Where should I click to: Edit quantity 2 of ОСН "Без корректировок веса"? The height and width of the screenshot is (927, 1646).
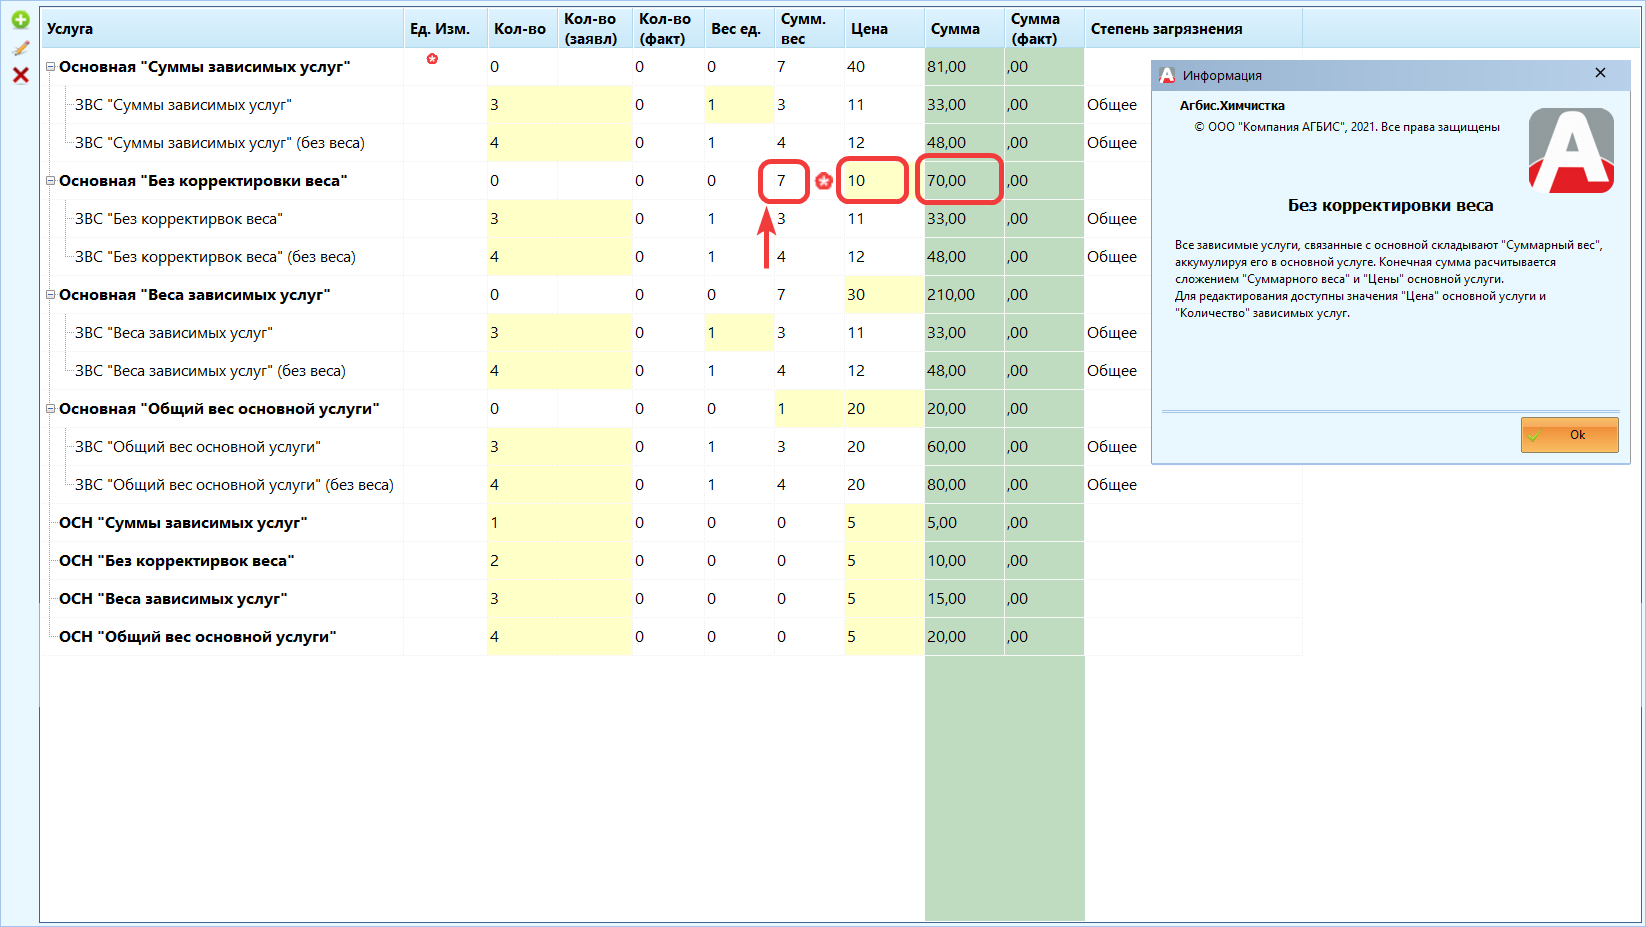(522, 561)
